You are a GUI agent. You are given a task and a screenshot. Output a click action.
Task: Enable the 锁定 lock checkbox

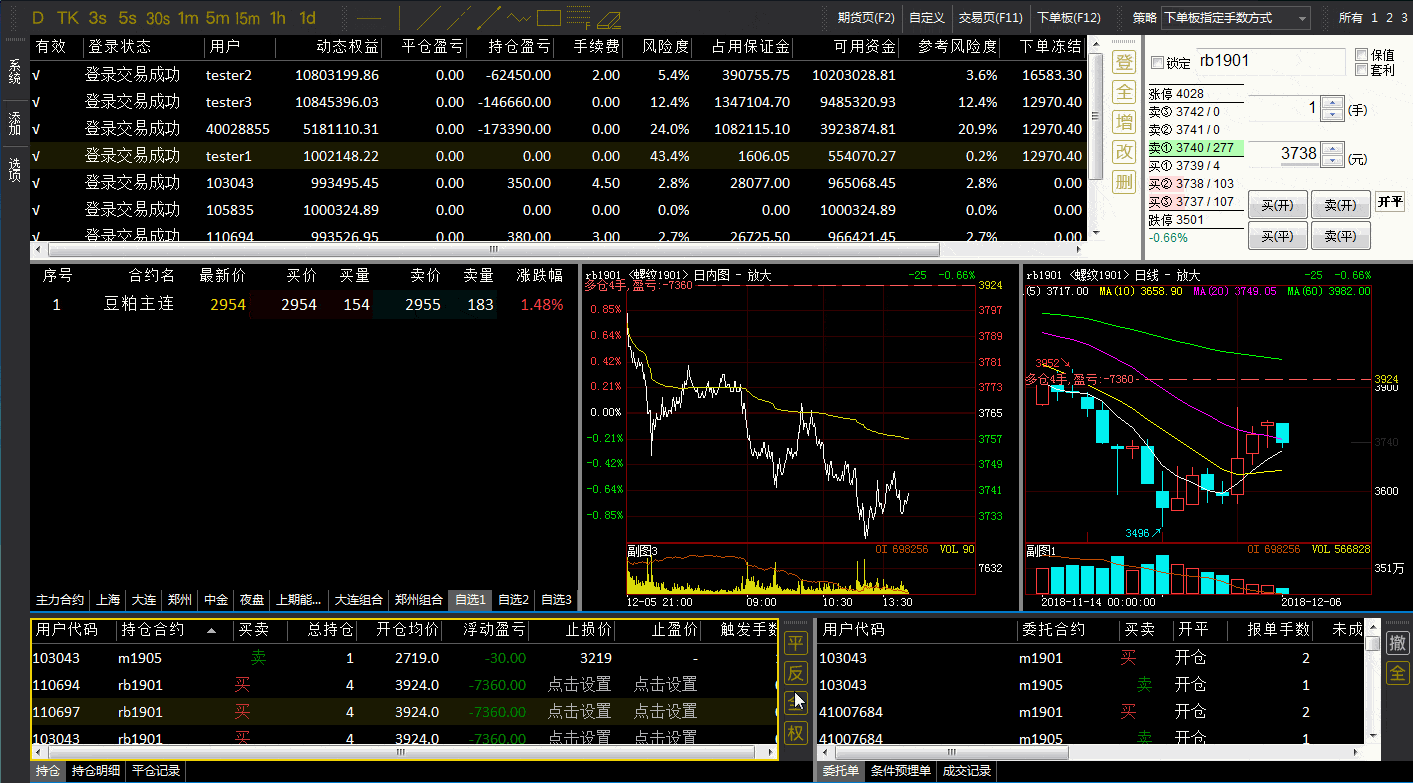coord(1158,63)
